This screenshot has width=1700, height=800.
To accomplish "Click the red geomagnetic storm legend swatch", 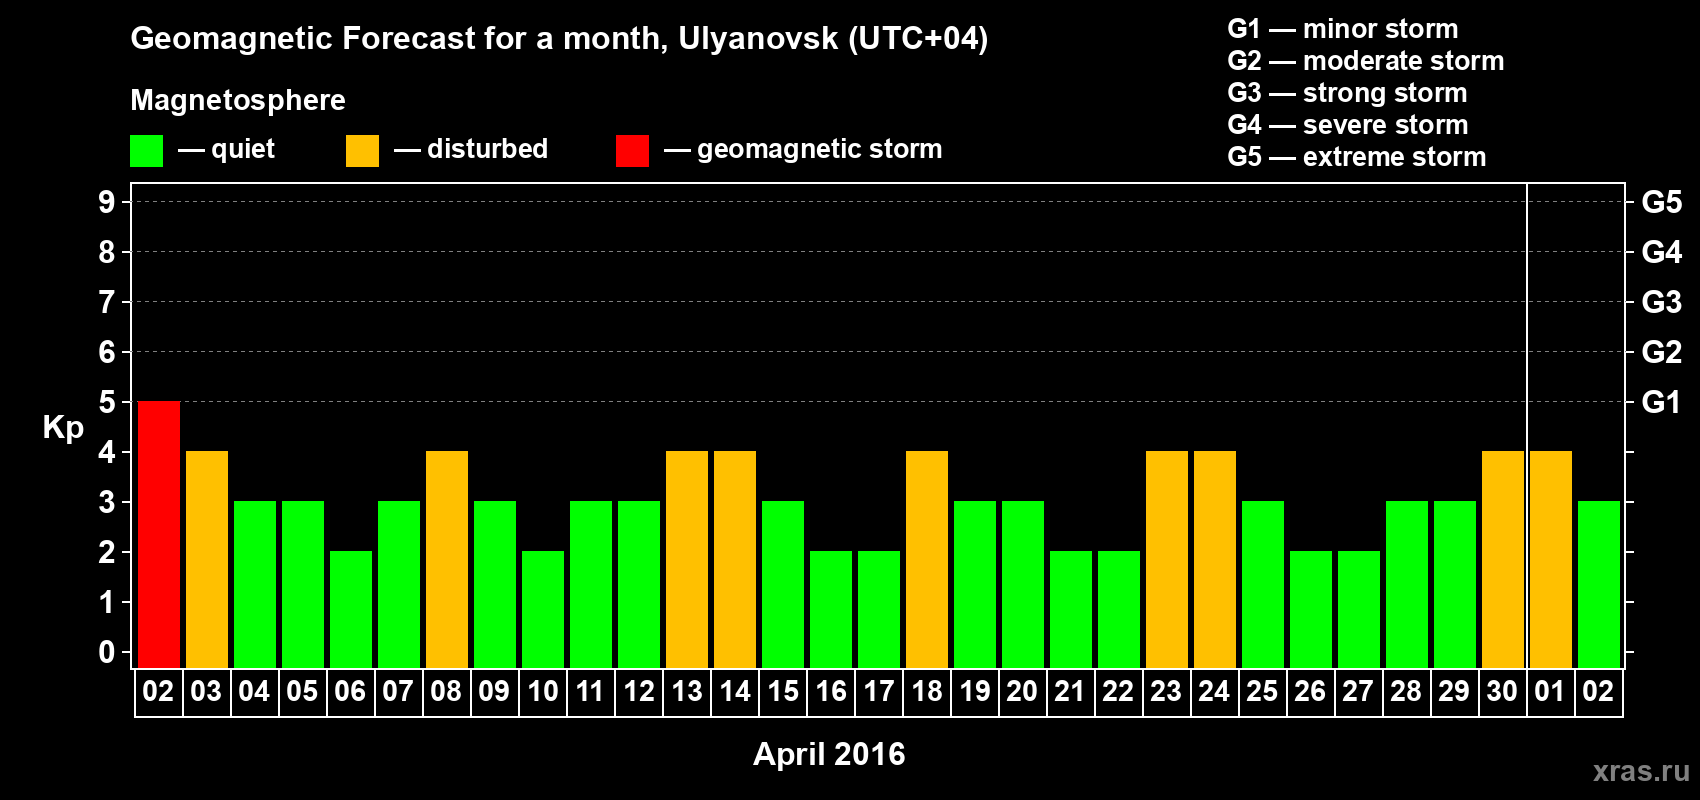I will point(632,151).
